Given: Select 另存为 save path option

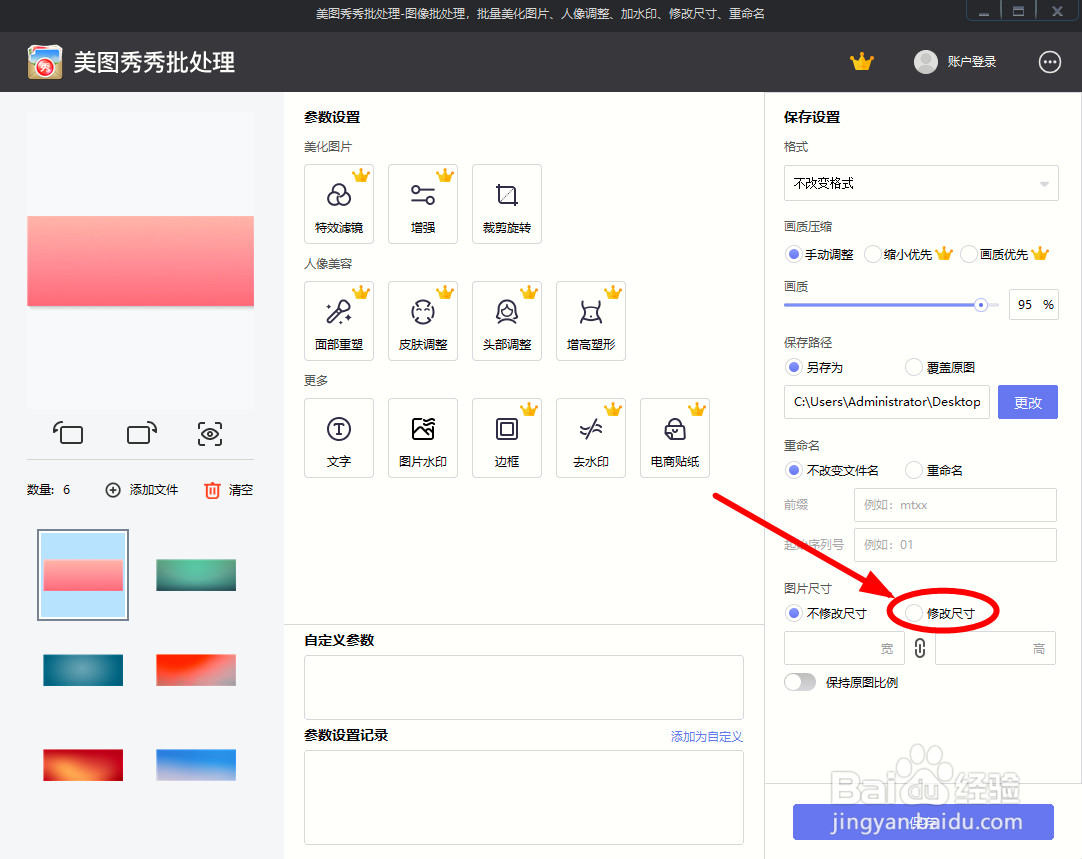Looking at the screenshot, I should (815, 367).
